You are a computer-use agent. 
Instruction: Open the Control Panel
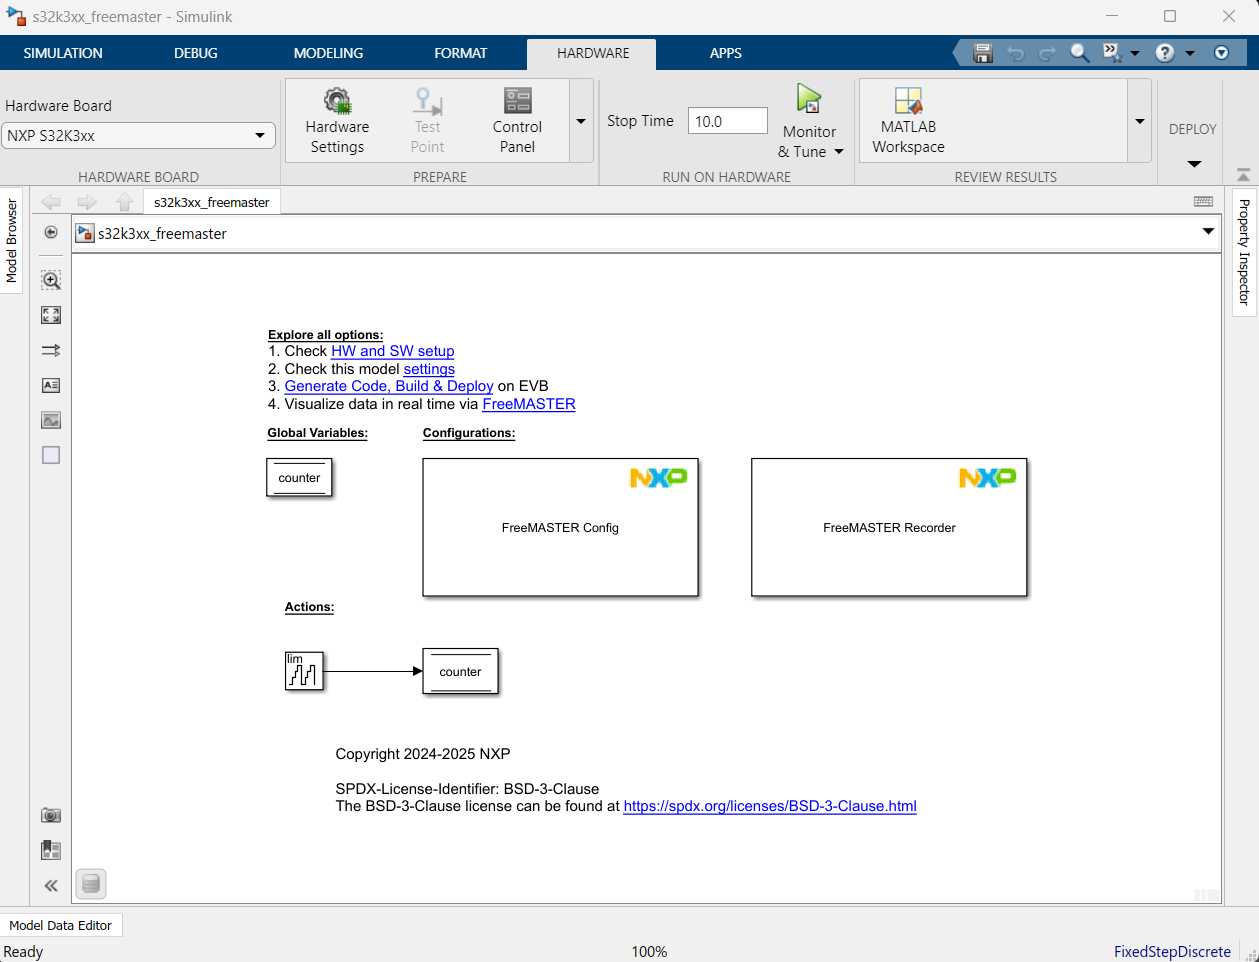[x=517, y=121]
